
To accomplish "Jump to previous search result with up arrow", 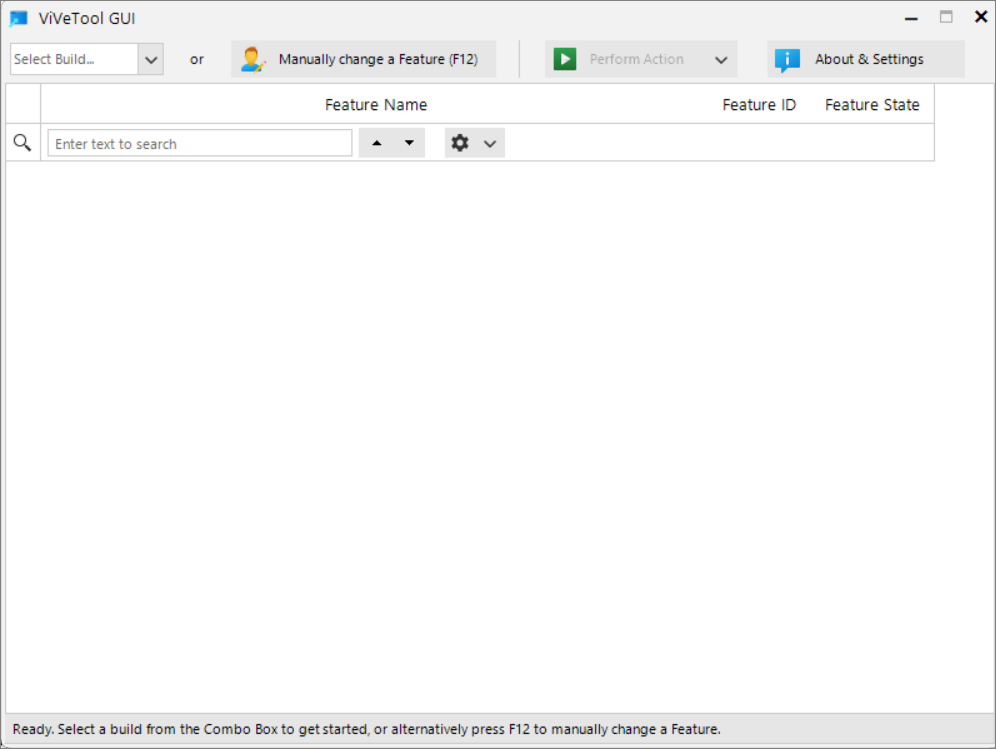I will [x=377, y=143].
